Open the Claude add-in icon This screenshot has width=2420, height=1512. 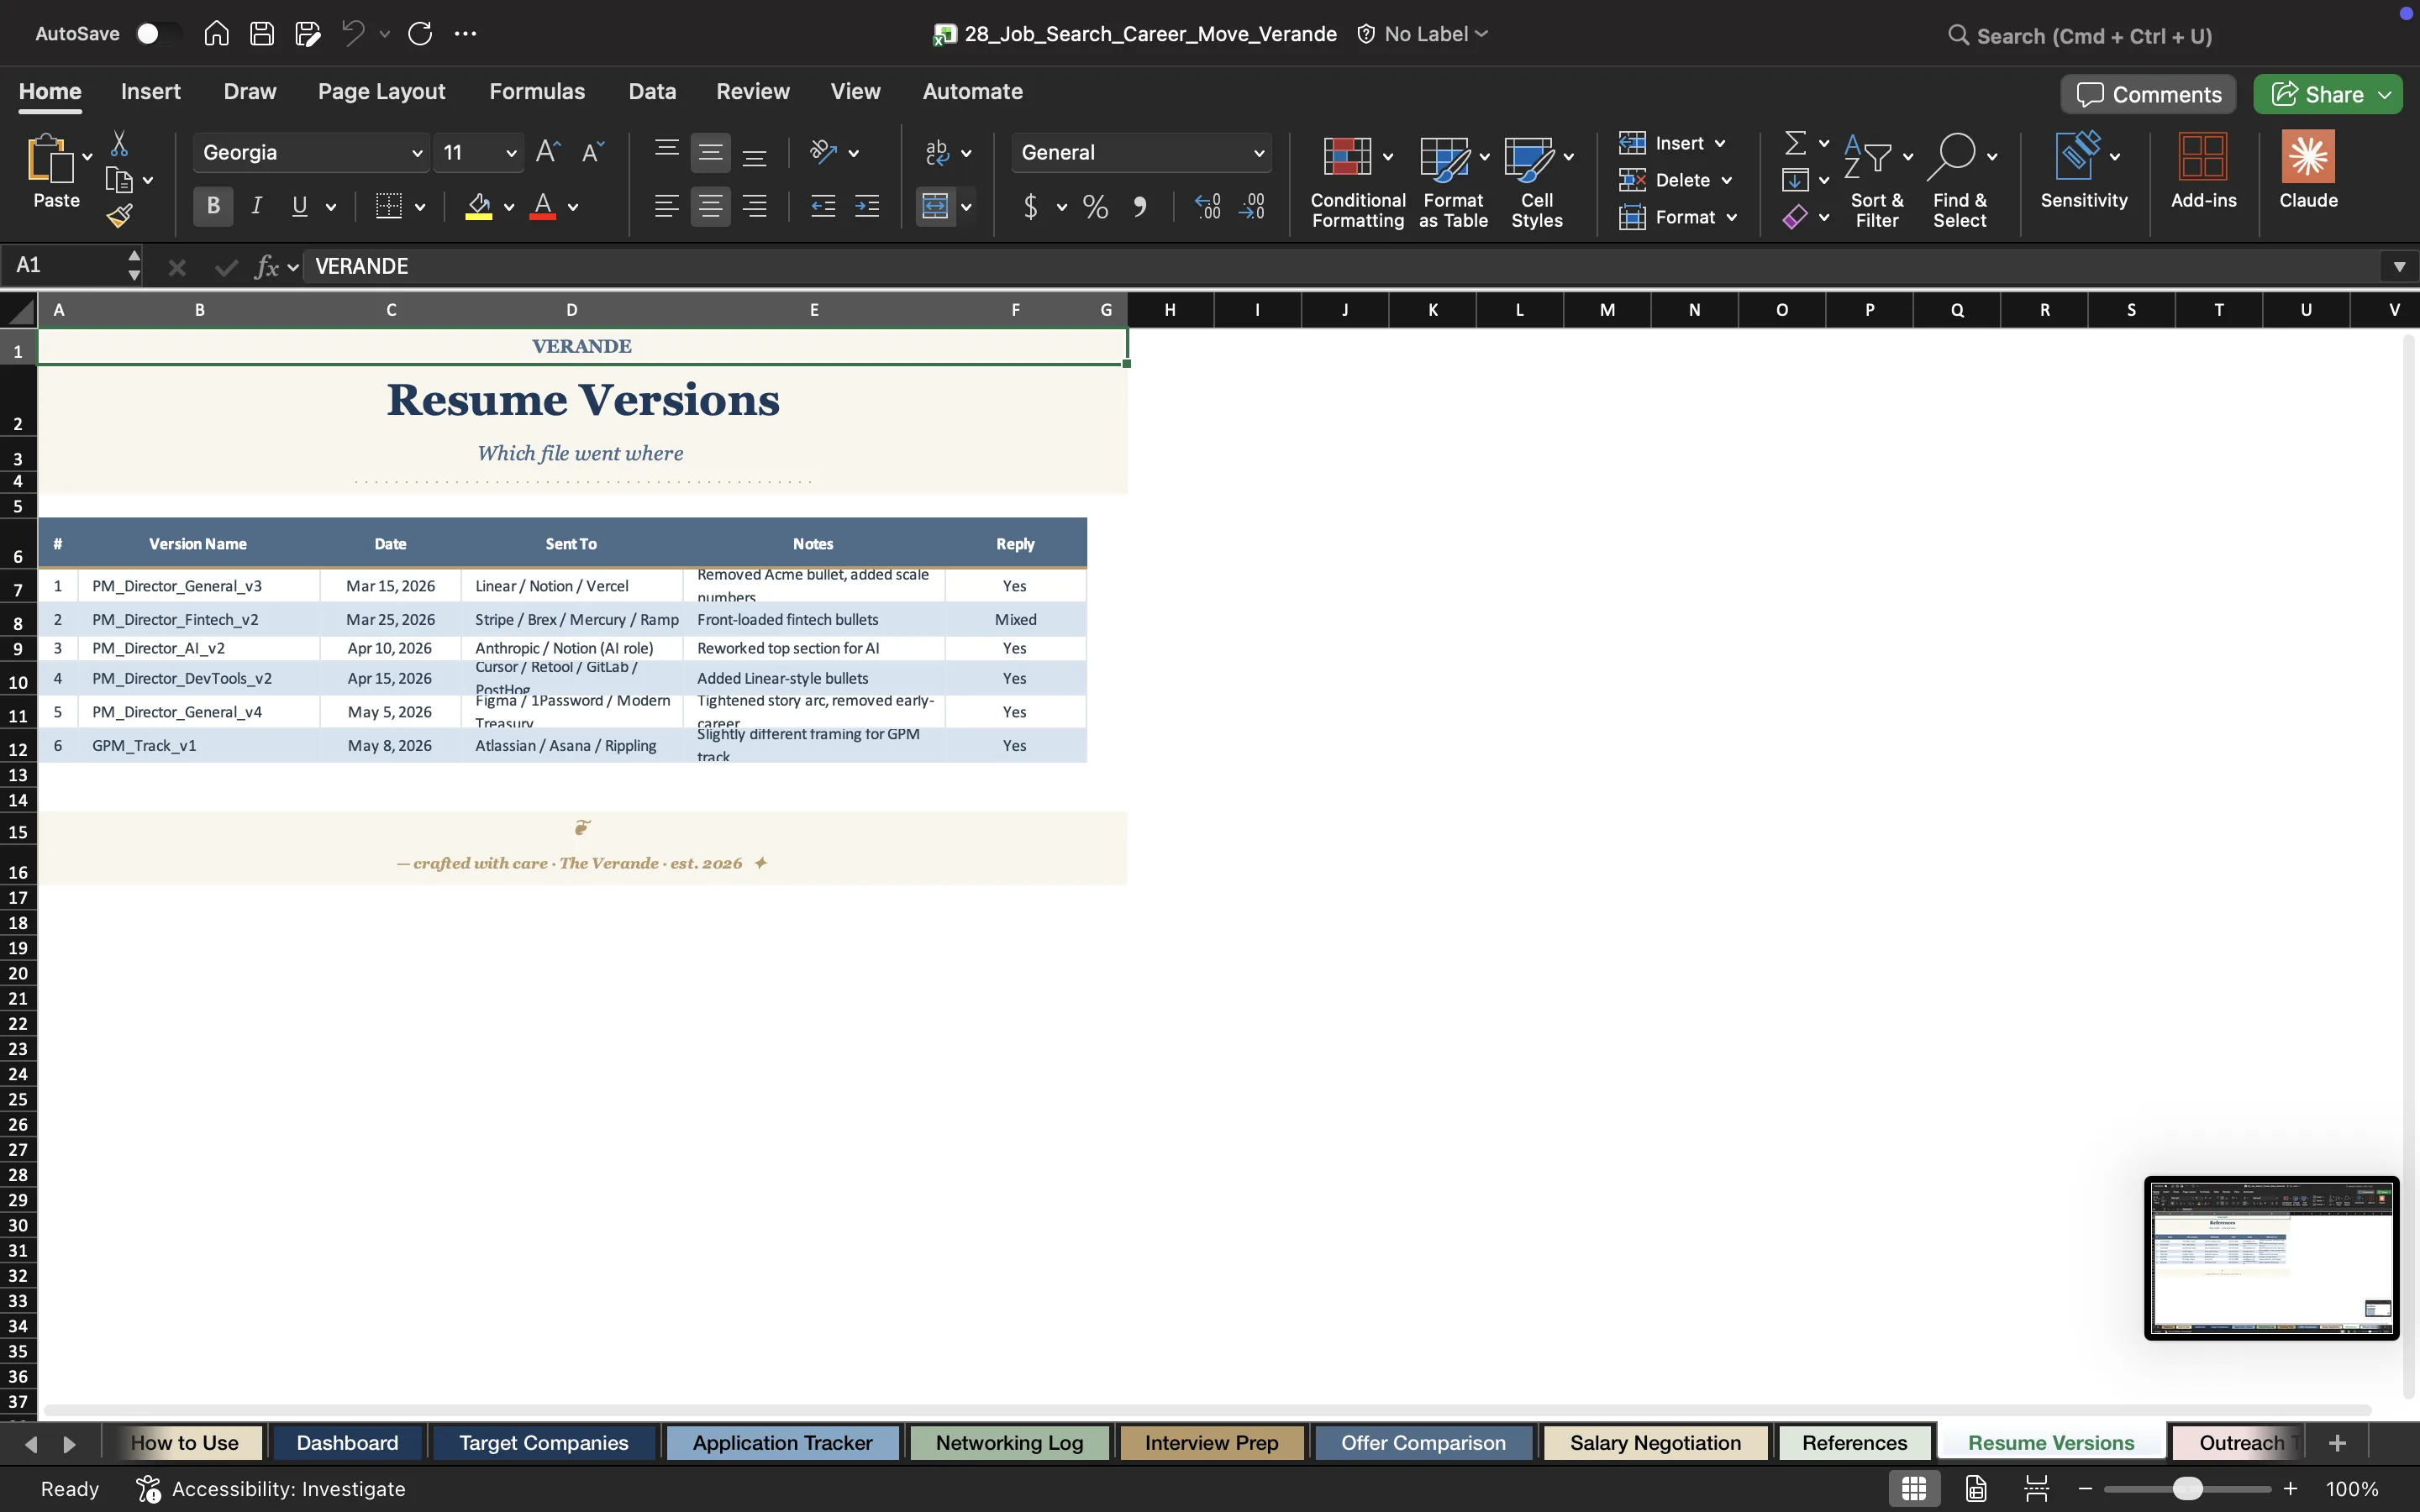tap(2308, 171)
